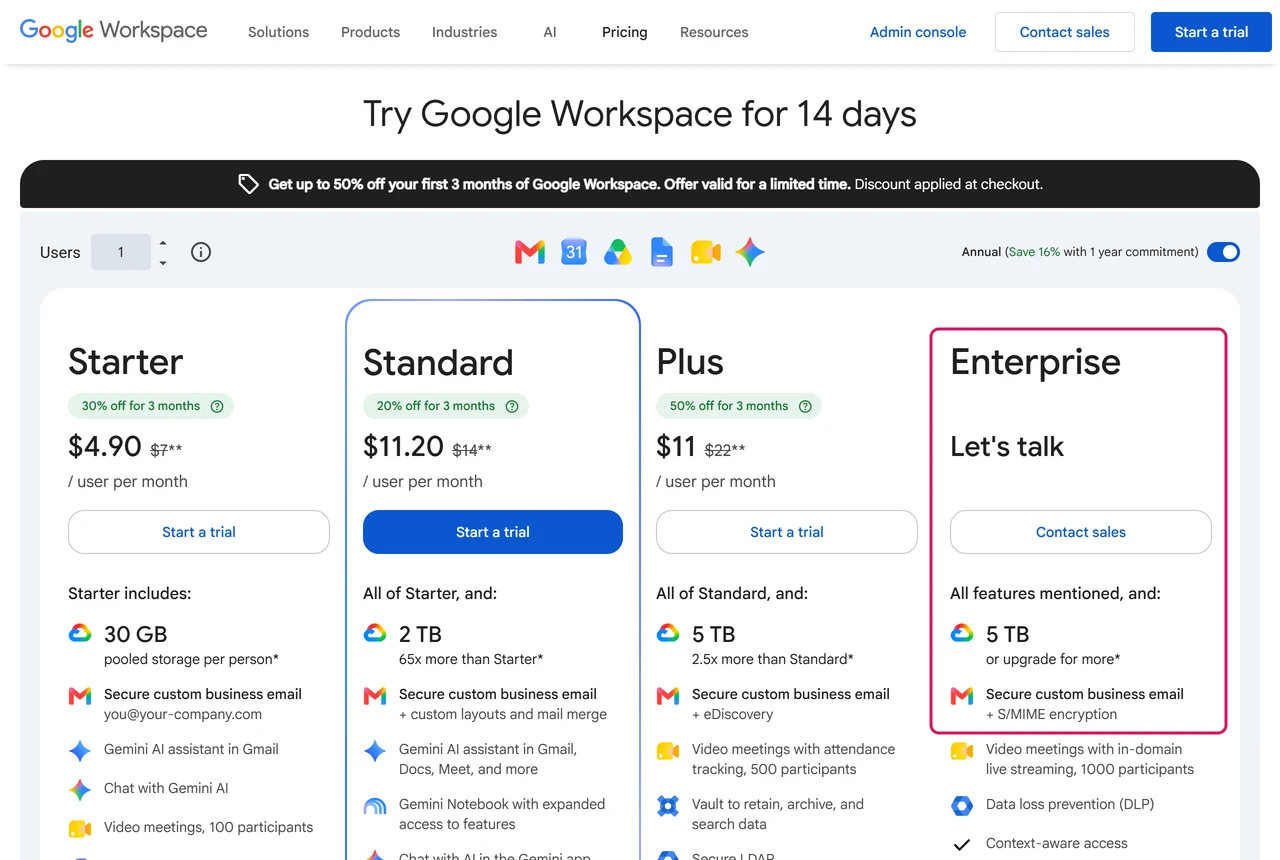Start a trial for the Plus plan

coord(787,532)
